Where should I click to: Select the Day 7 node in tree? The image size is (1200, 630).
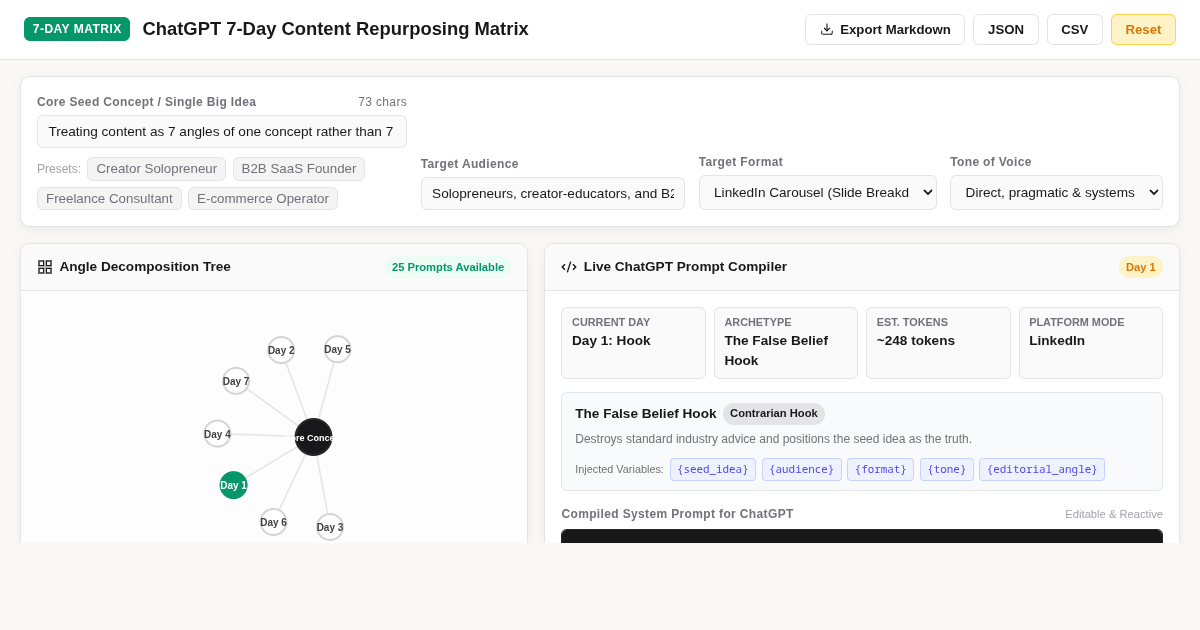tap(236, 381)
